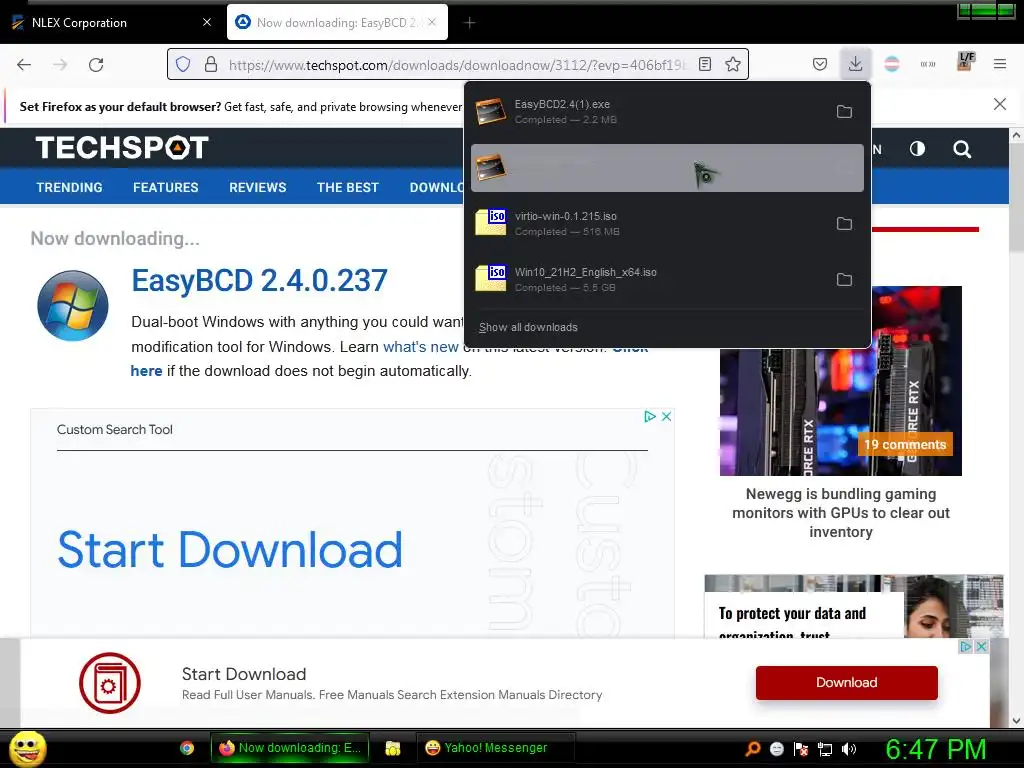Open THE BEST nav item
Screen dimensions: 1024x768
347,187
